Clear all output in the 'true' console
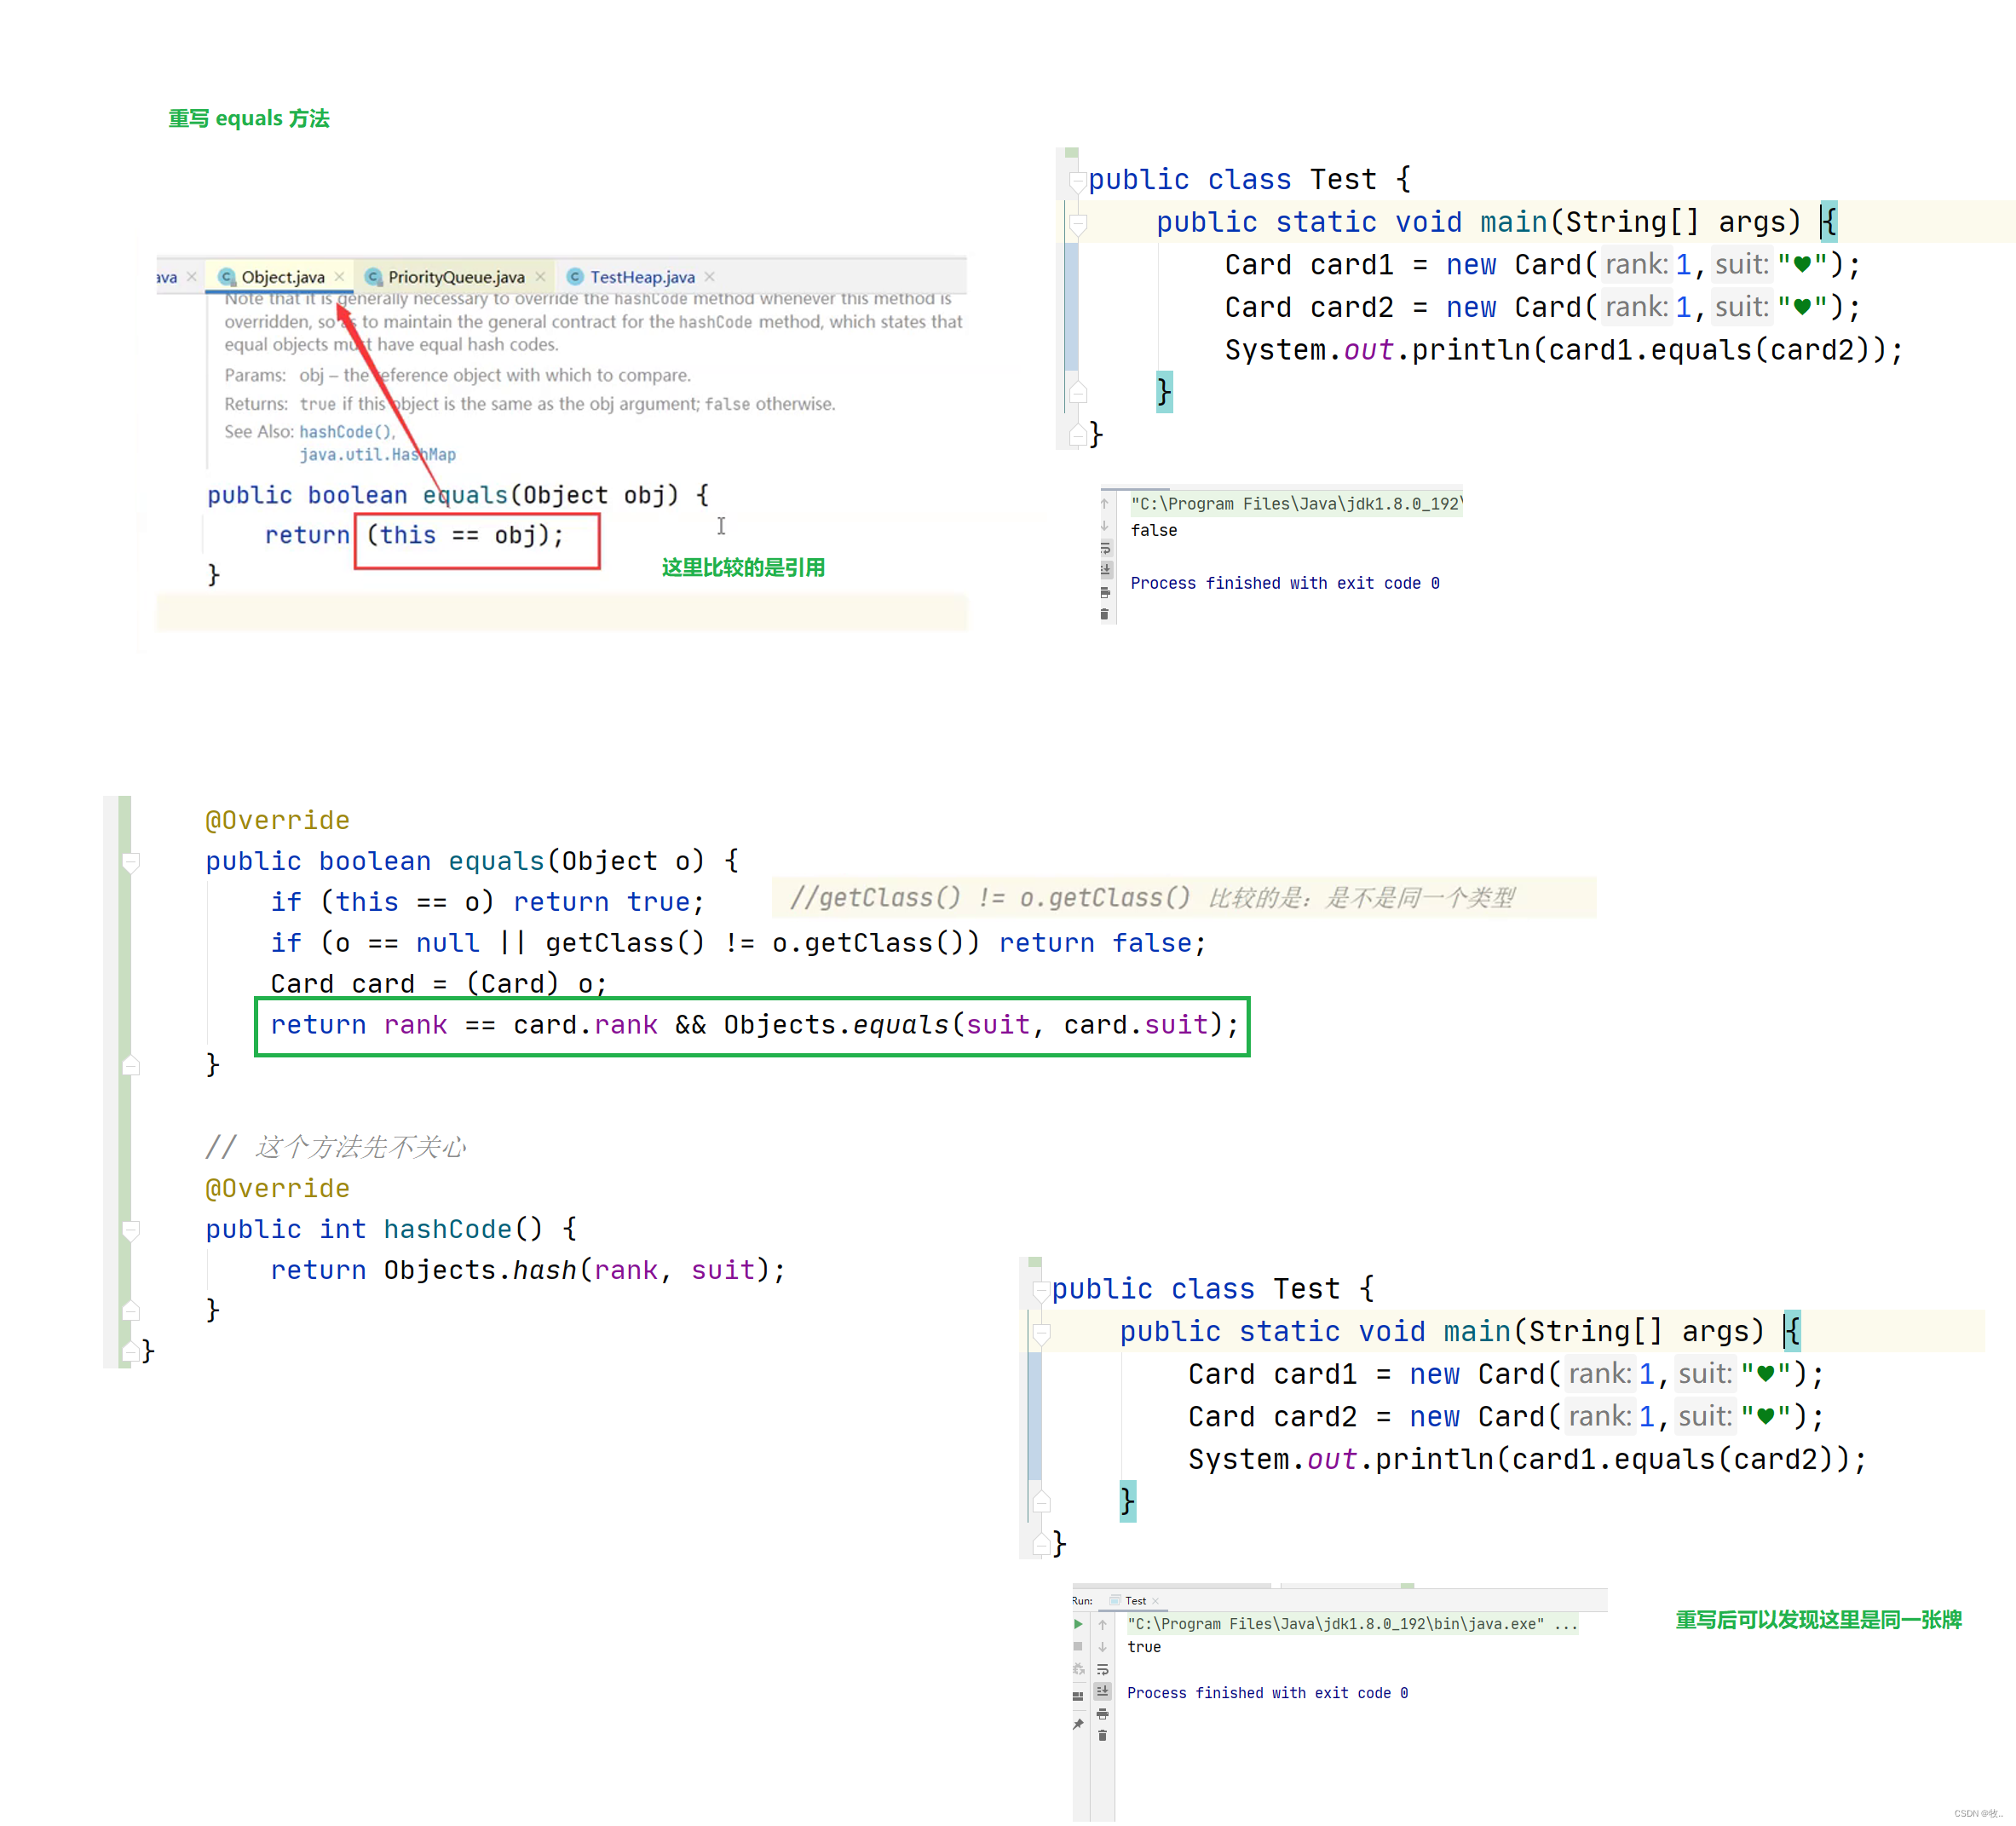Viewport: 2016px width, 1826px height. tap(1102, 1736)
